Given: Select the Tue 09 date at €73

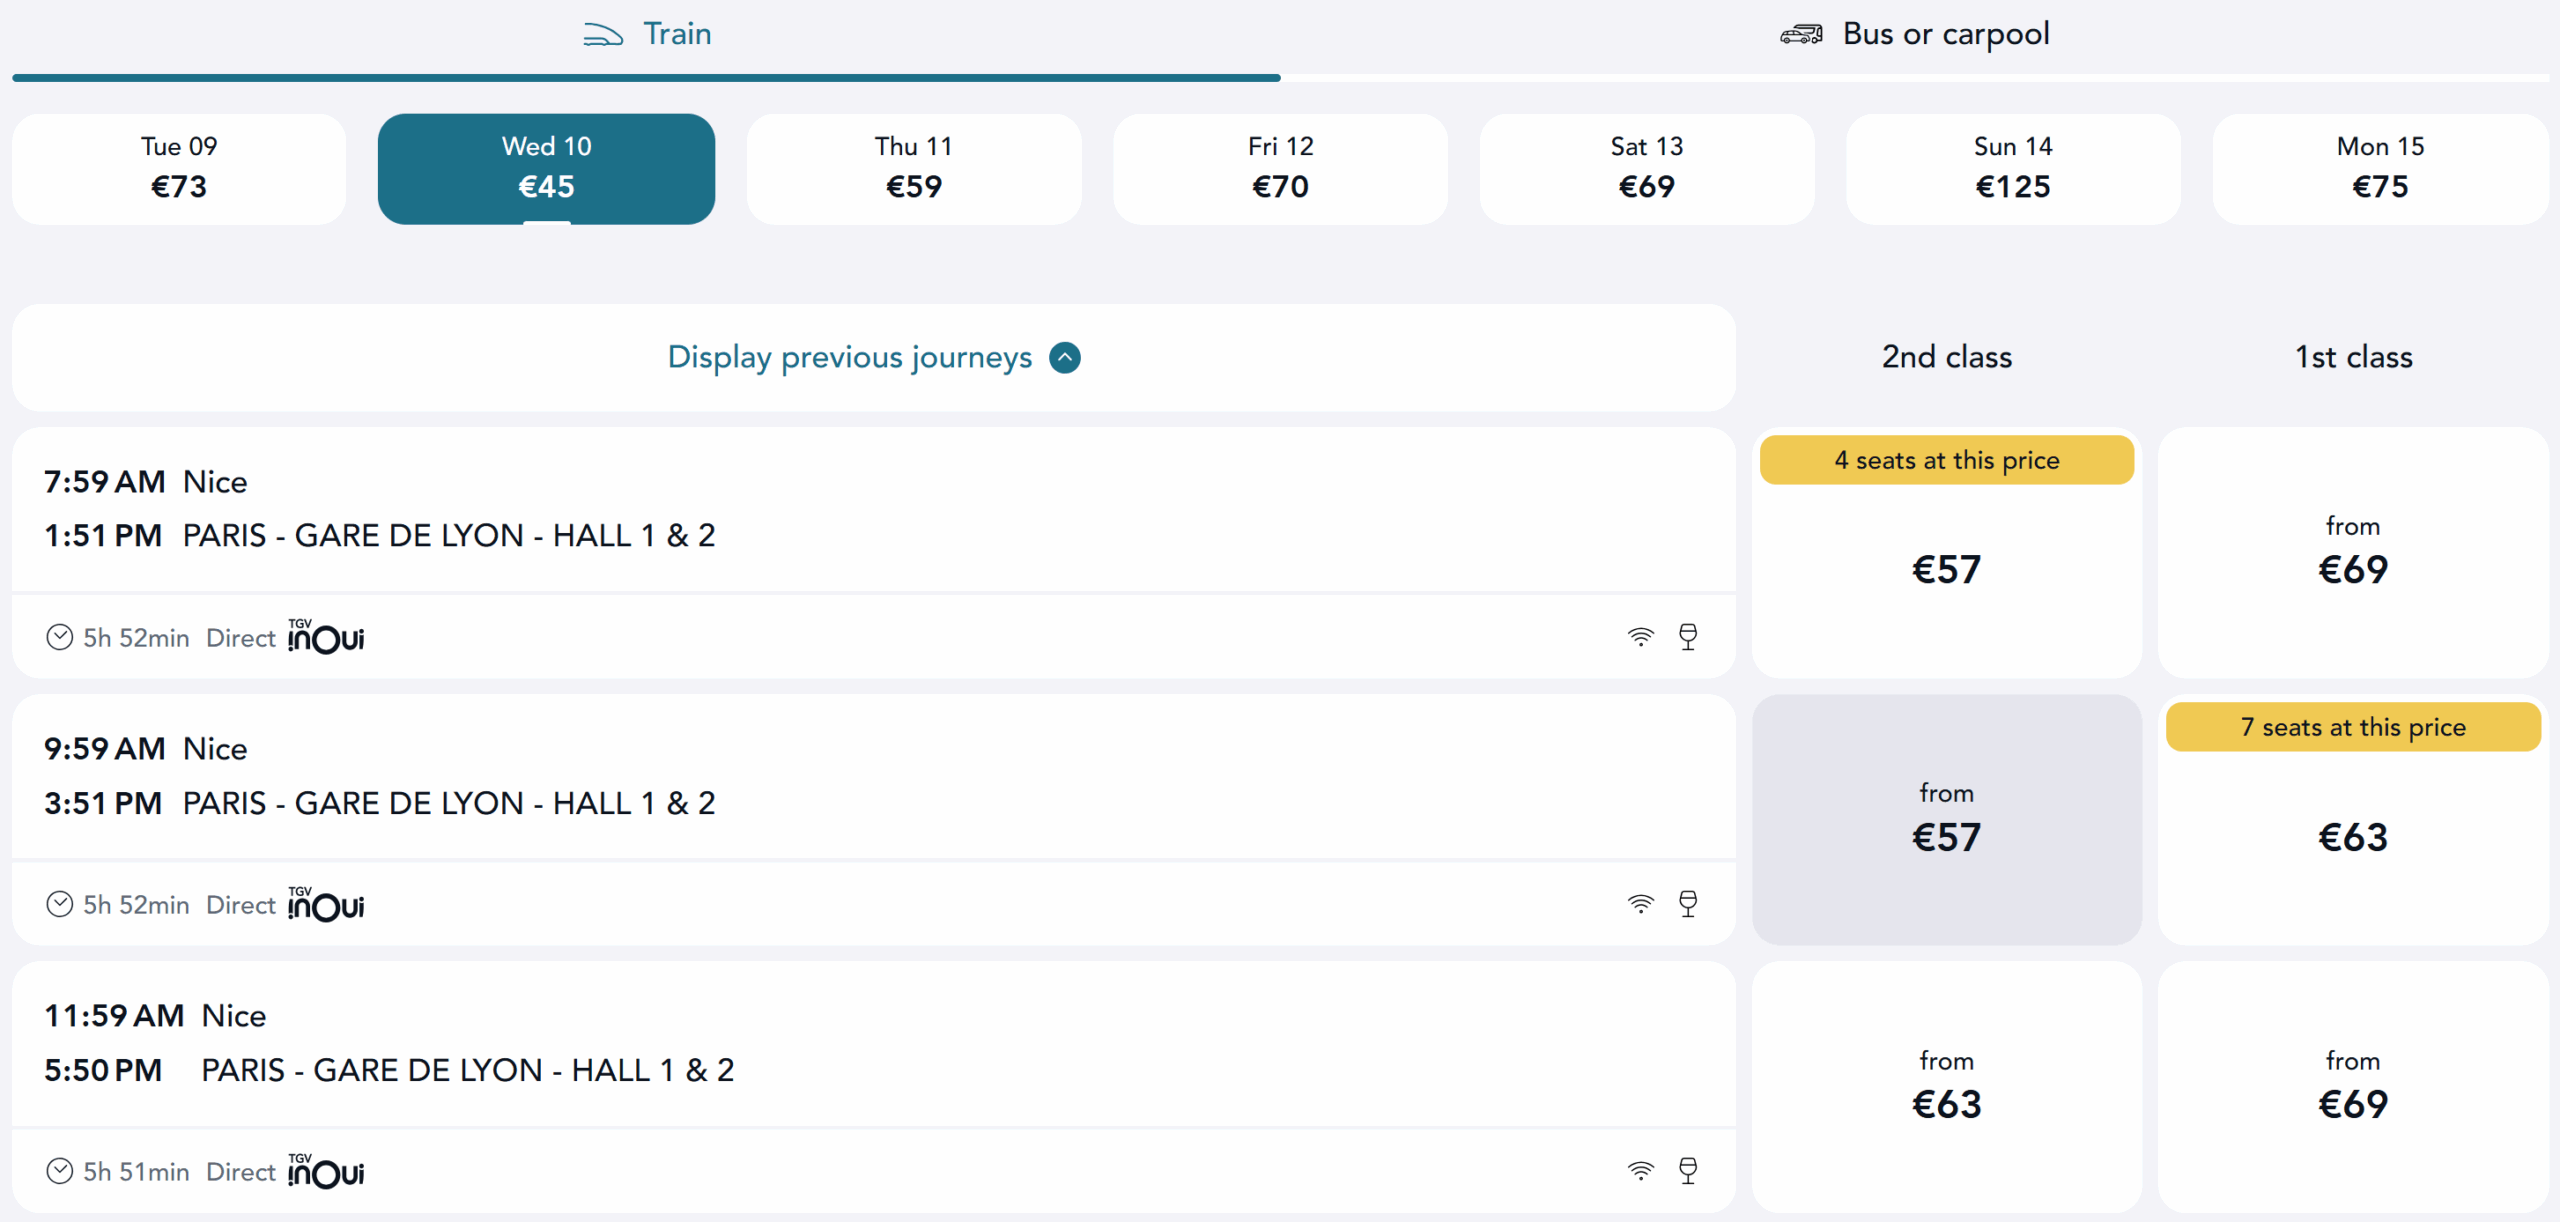Looking at the screenshot, I should 179,168.
